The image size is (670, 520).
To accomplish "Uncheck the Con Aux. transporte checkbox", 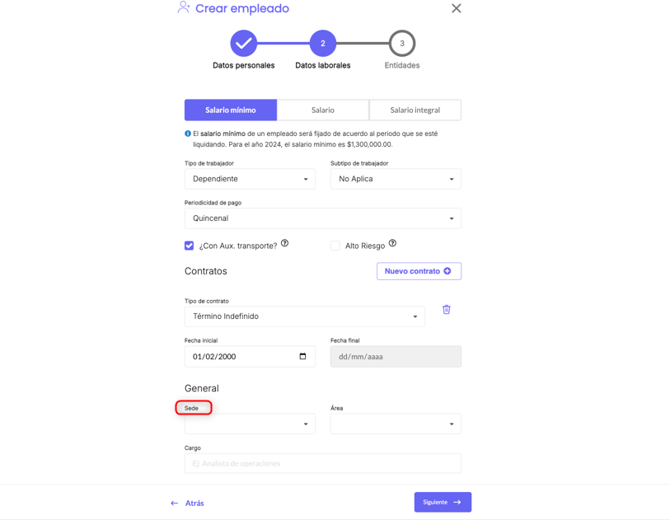I will [189, 245].
